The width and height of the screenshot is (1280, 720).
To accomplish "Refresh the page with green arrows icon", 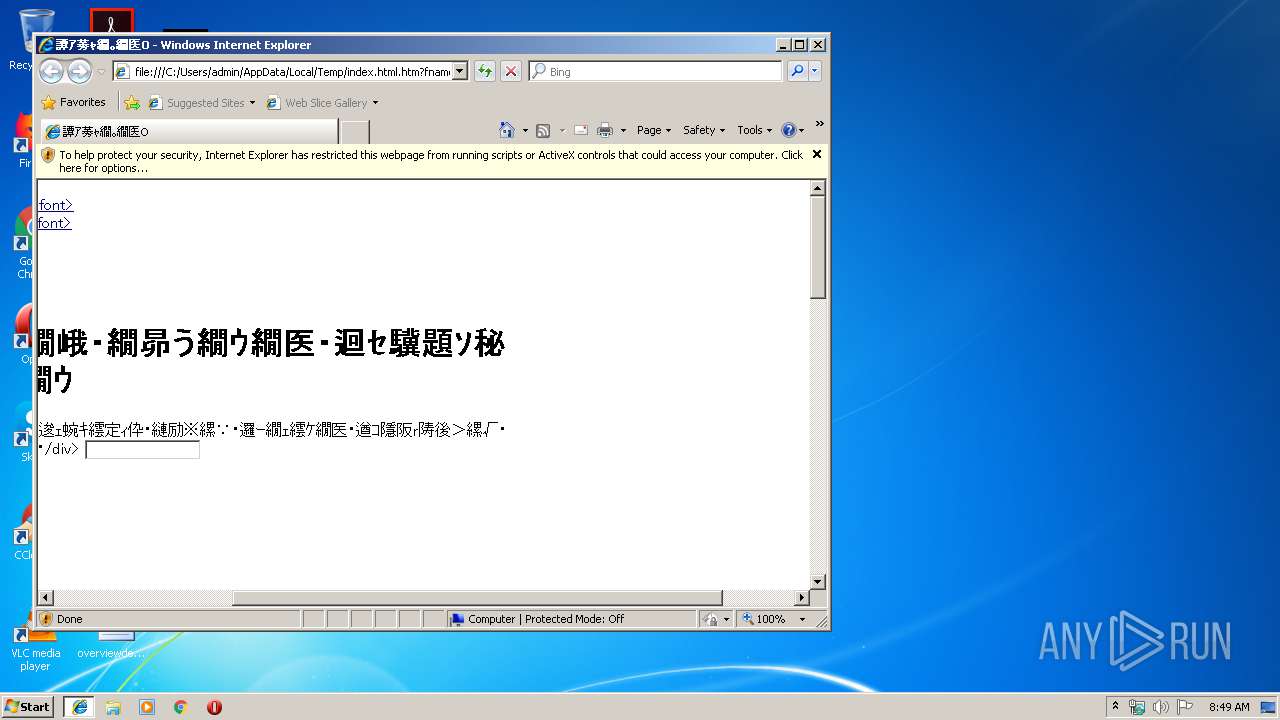I will [x=485, y=71].
